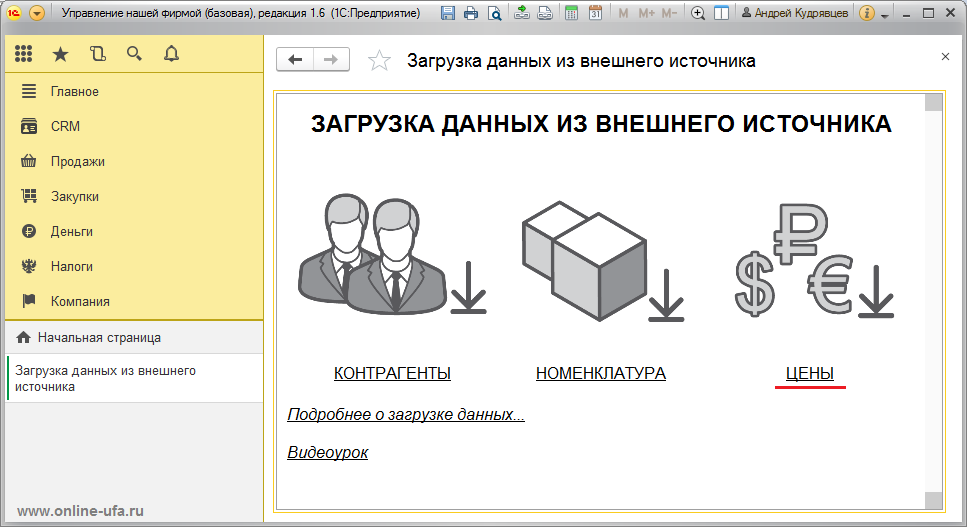967x527 pixels.
Task: Expand the dropdown arrow next to info icon
Action: (x=886, y=15)
